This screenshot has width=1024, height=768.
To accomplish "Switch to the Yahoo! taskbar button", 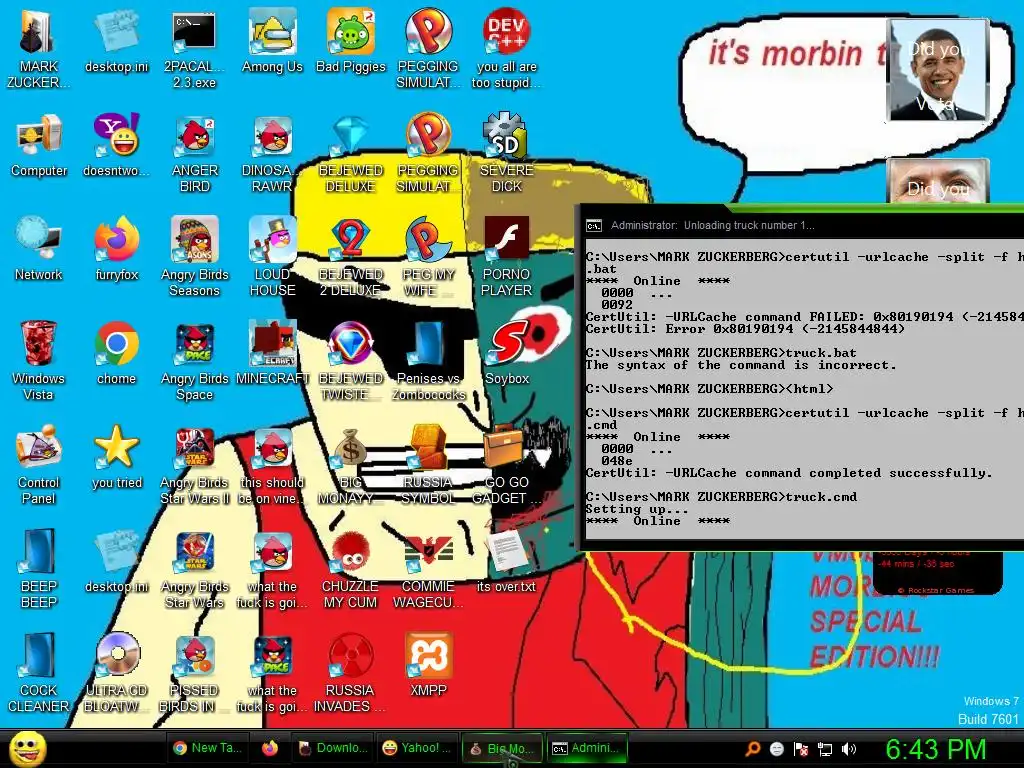I will [417, 748].
